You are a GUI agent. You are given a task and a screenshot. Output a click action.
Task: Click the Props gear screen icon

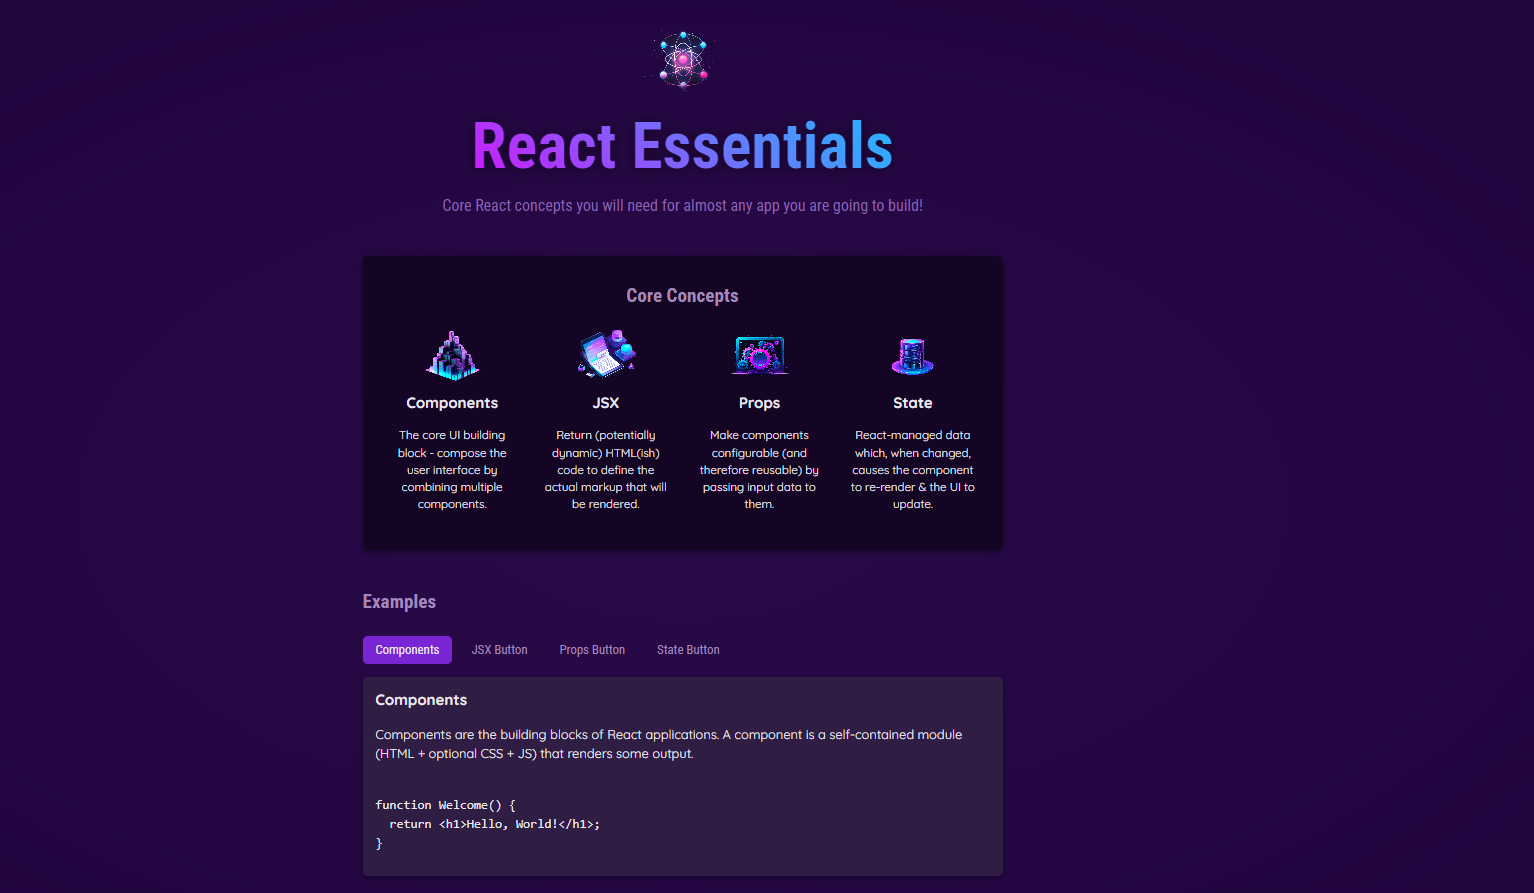(759, 355)
